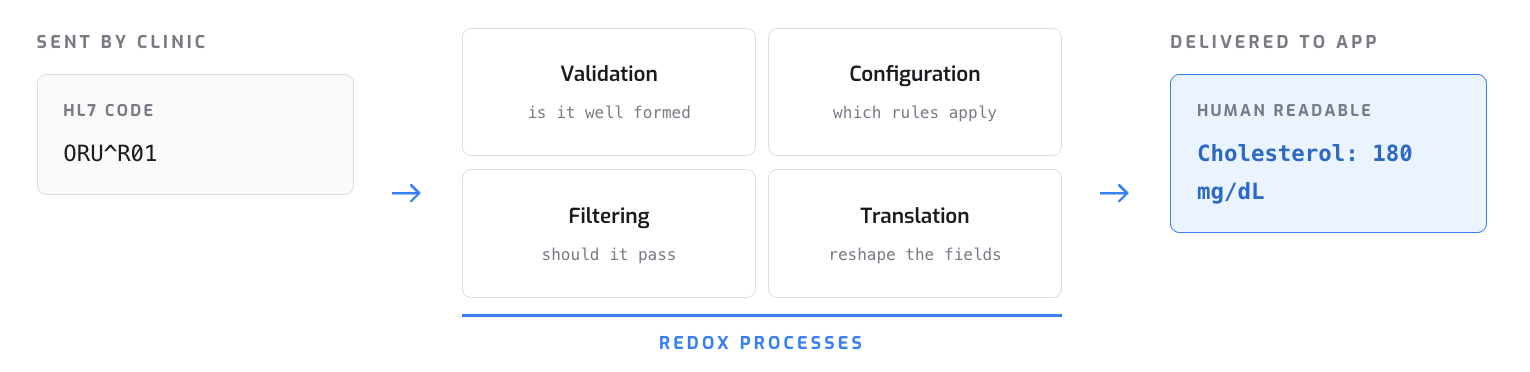The height and width of the screenshot is (372, 1530).
Task: Open the Translation process card
Action: click(x=915, y=234)
